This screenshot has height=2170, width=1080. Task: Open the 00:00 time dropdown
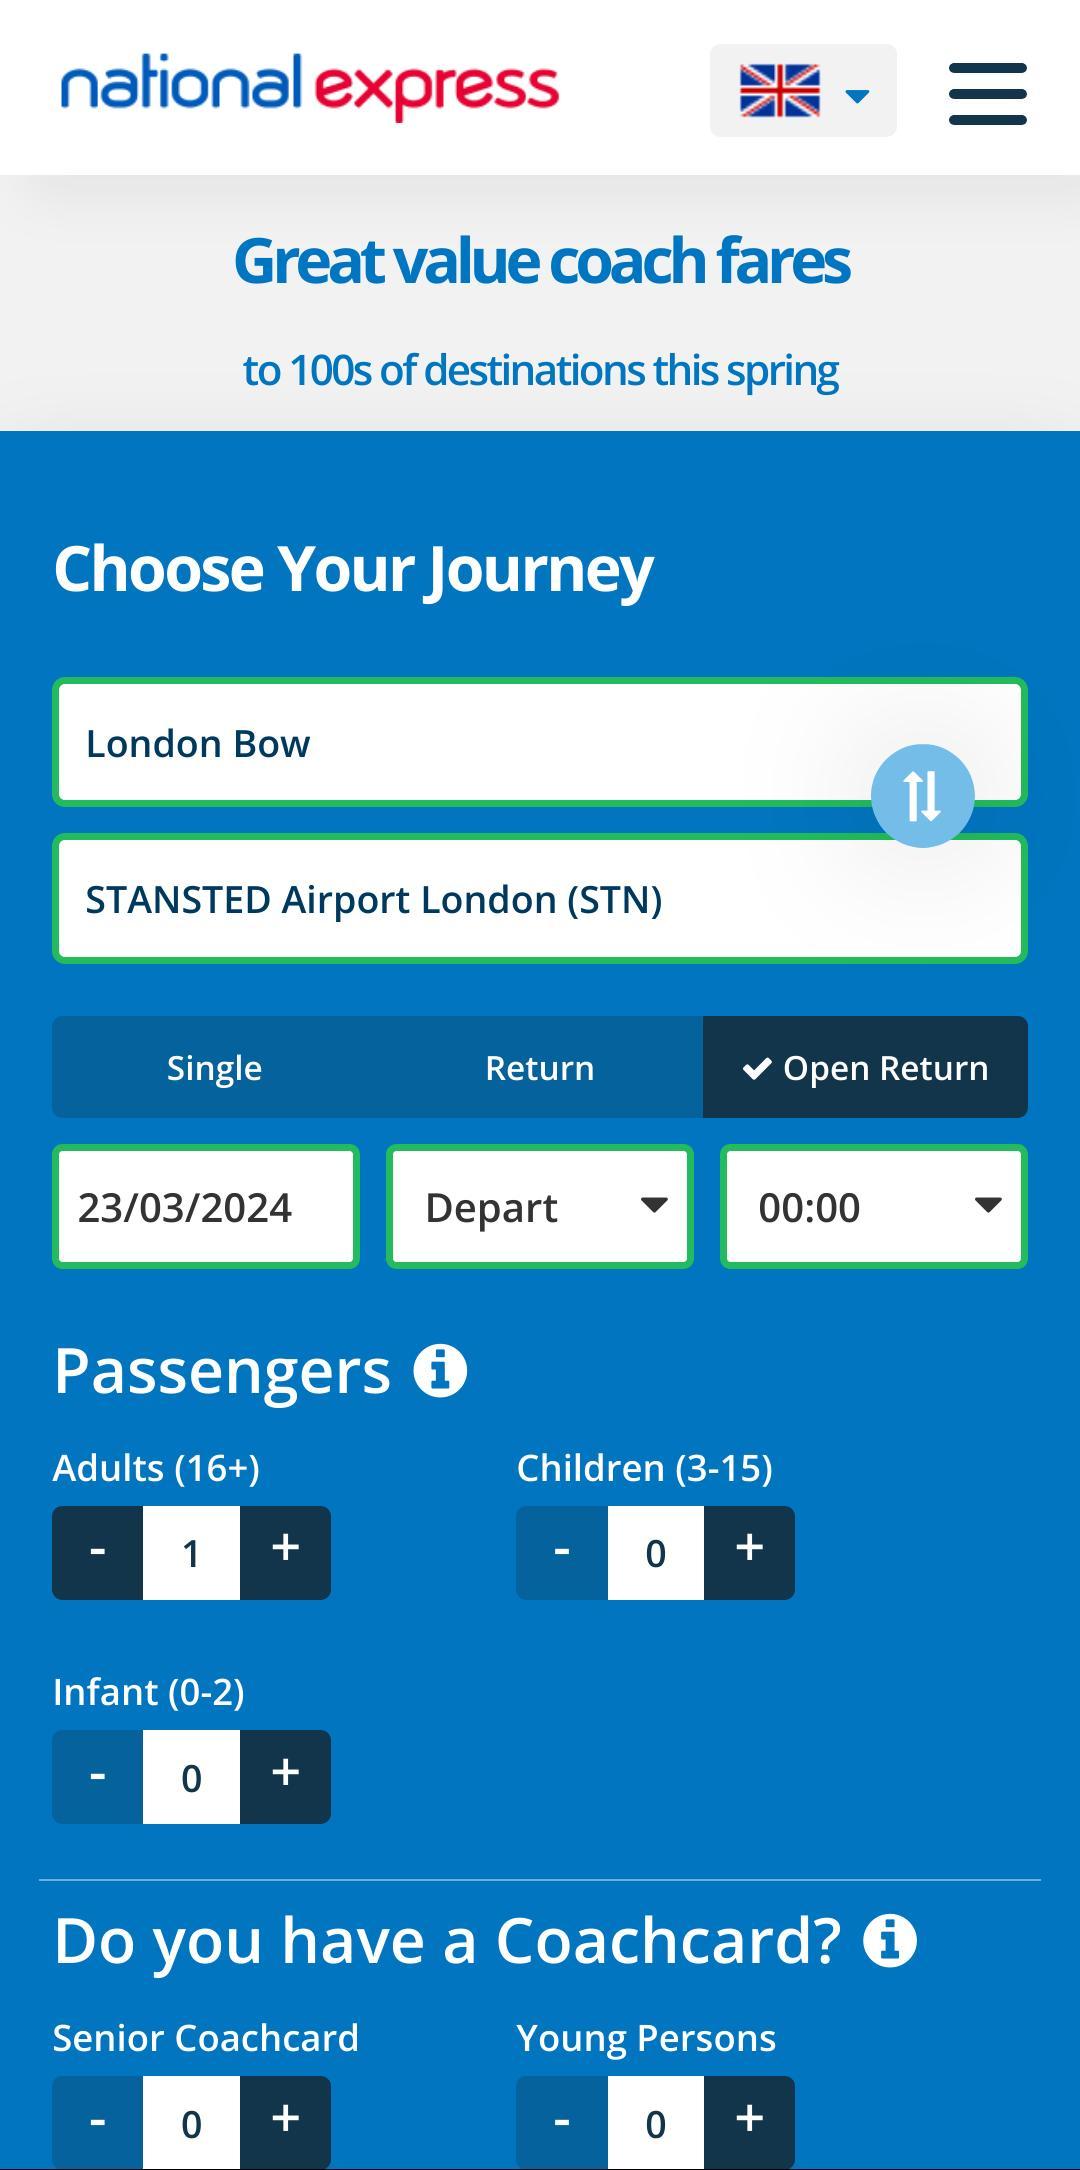pyautogui.click(x=874, y=1207)
